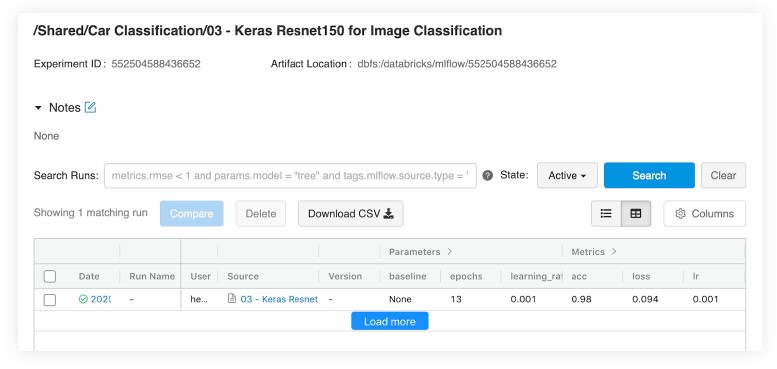Open the Active state dropdown
Image resolution: width=777 pixels, height=369 pixels.
tap(567, 175)
